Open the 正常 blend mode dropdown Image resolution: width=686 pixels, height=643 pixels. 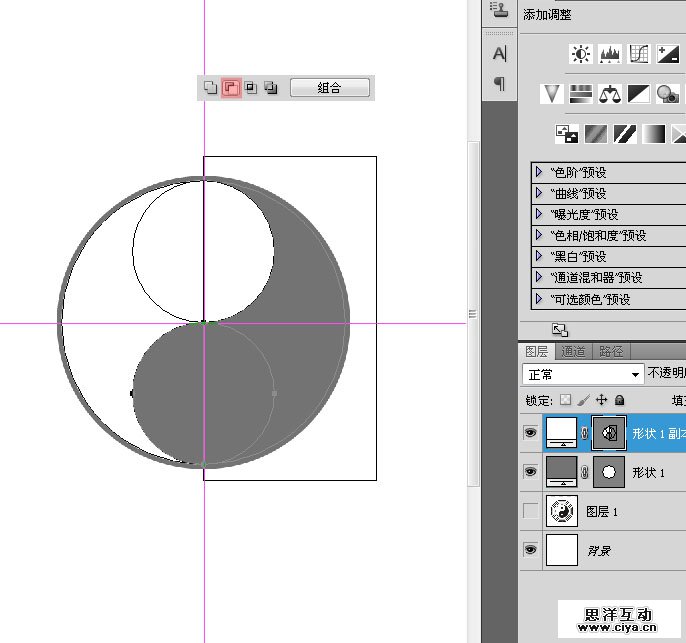583,374
